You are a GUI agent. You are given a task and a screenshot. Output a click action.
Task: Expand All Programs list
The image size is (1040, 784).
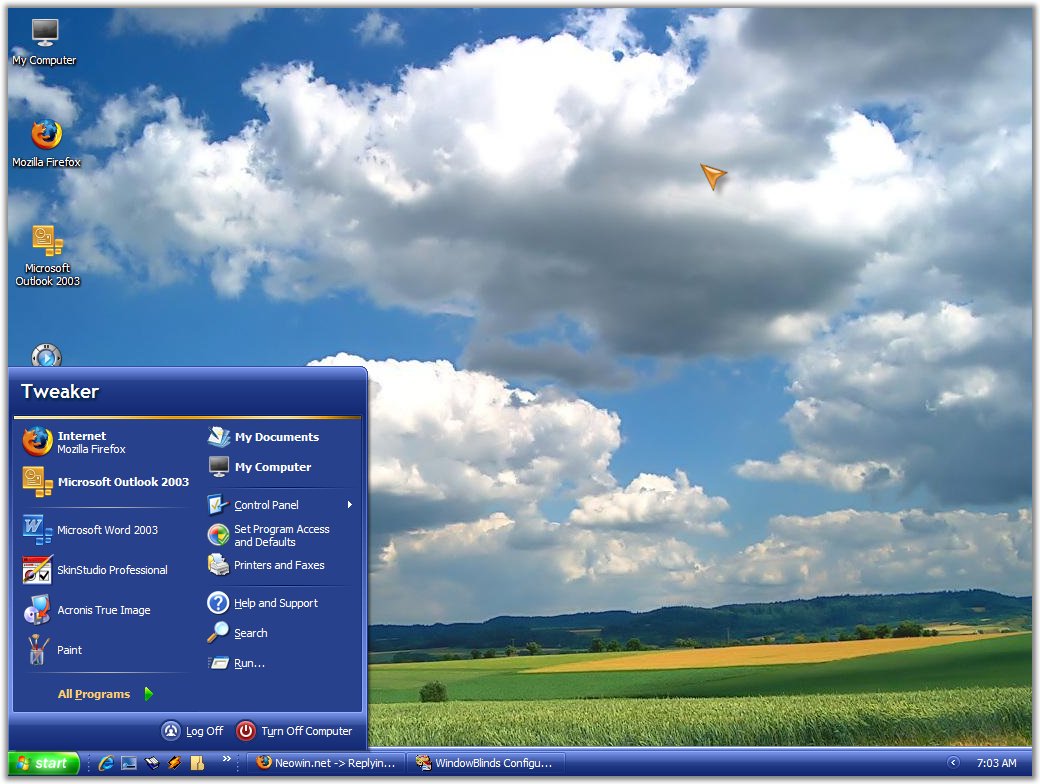[105, 694]
